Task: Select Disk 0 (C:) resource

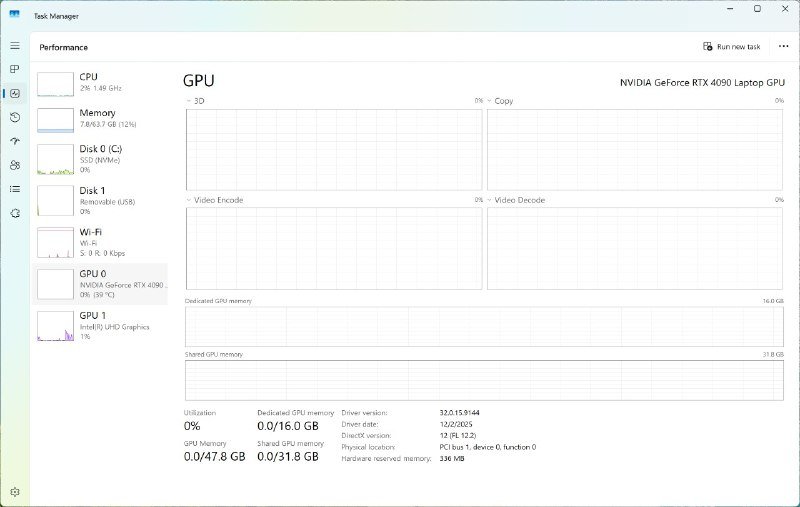Action: tap(102, 159)
